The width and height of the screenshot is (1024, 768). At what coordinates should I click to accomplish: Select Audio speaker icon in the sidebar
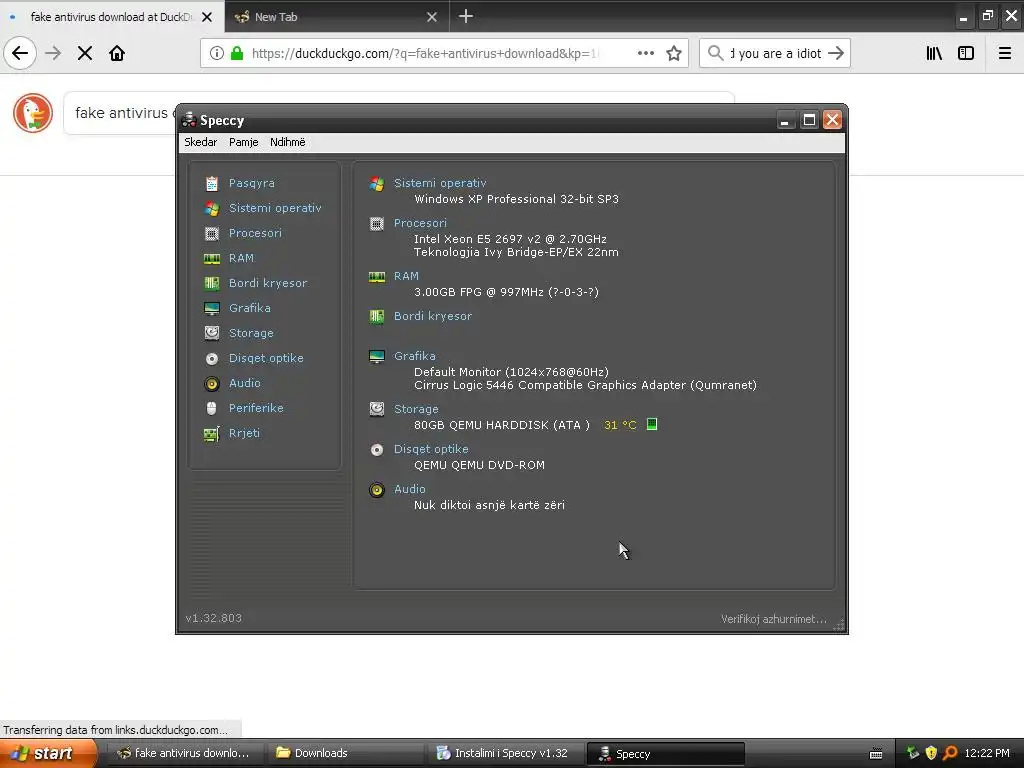click(212, 383)
